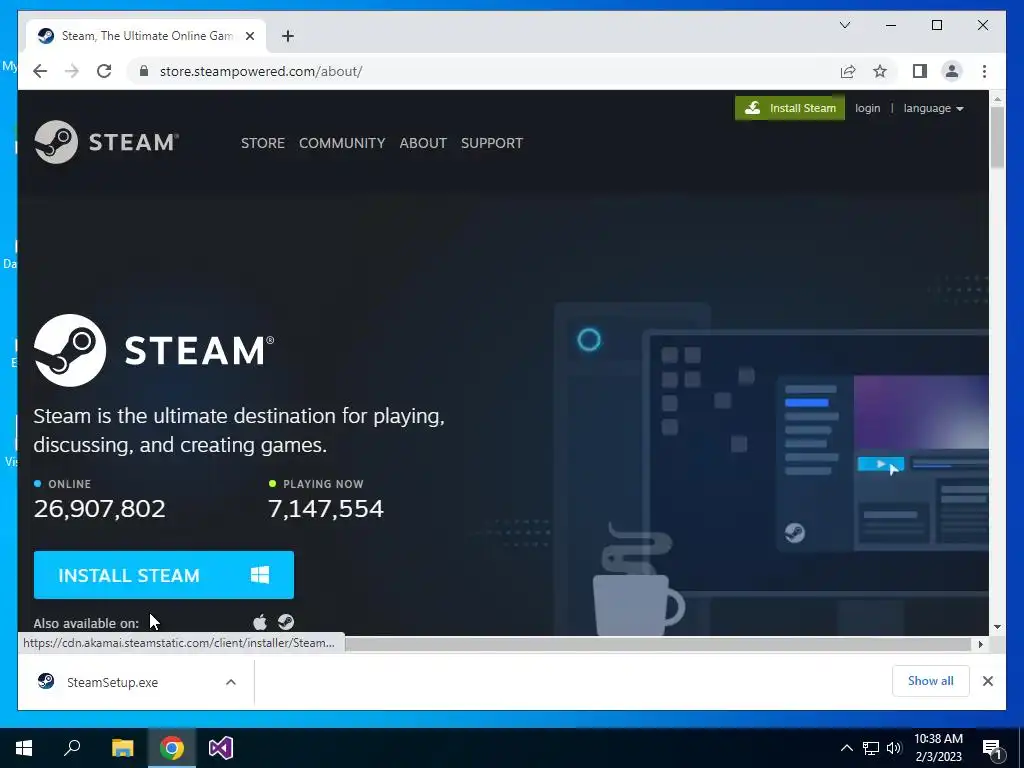Open Chrome side panel icon
1024x768 pixels.
click(920, 71)
